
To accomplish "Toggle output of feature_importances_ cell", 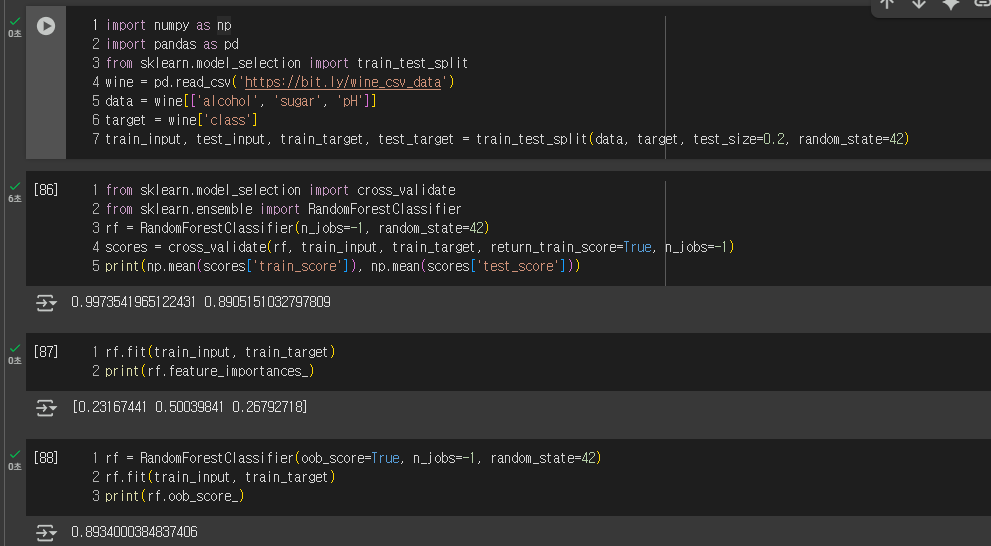I will pos(46,408).
